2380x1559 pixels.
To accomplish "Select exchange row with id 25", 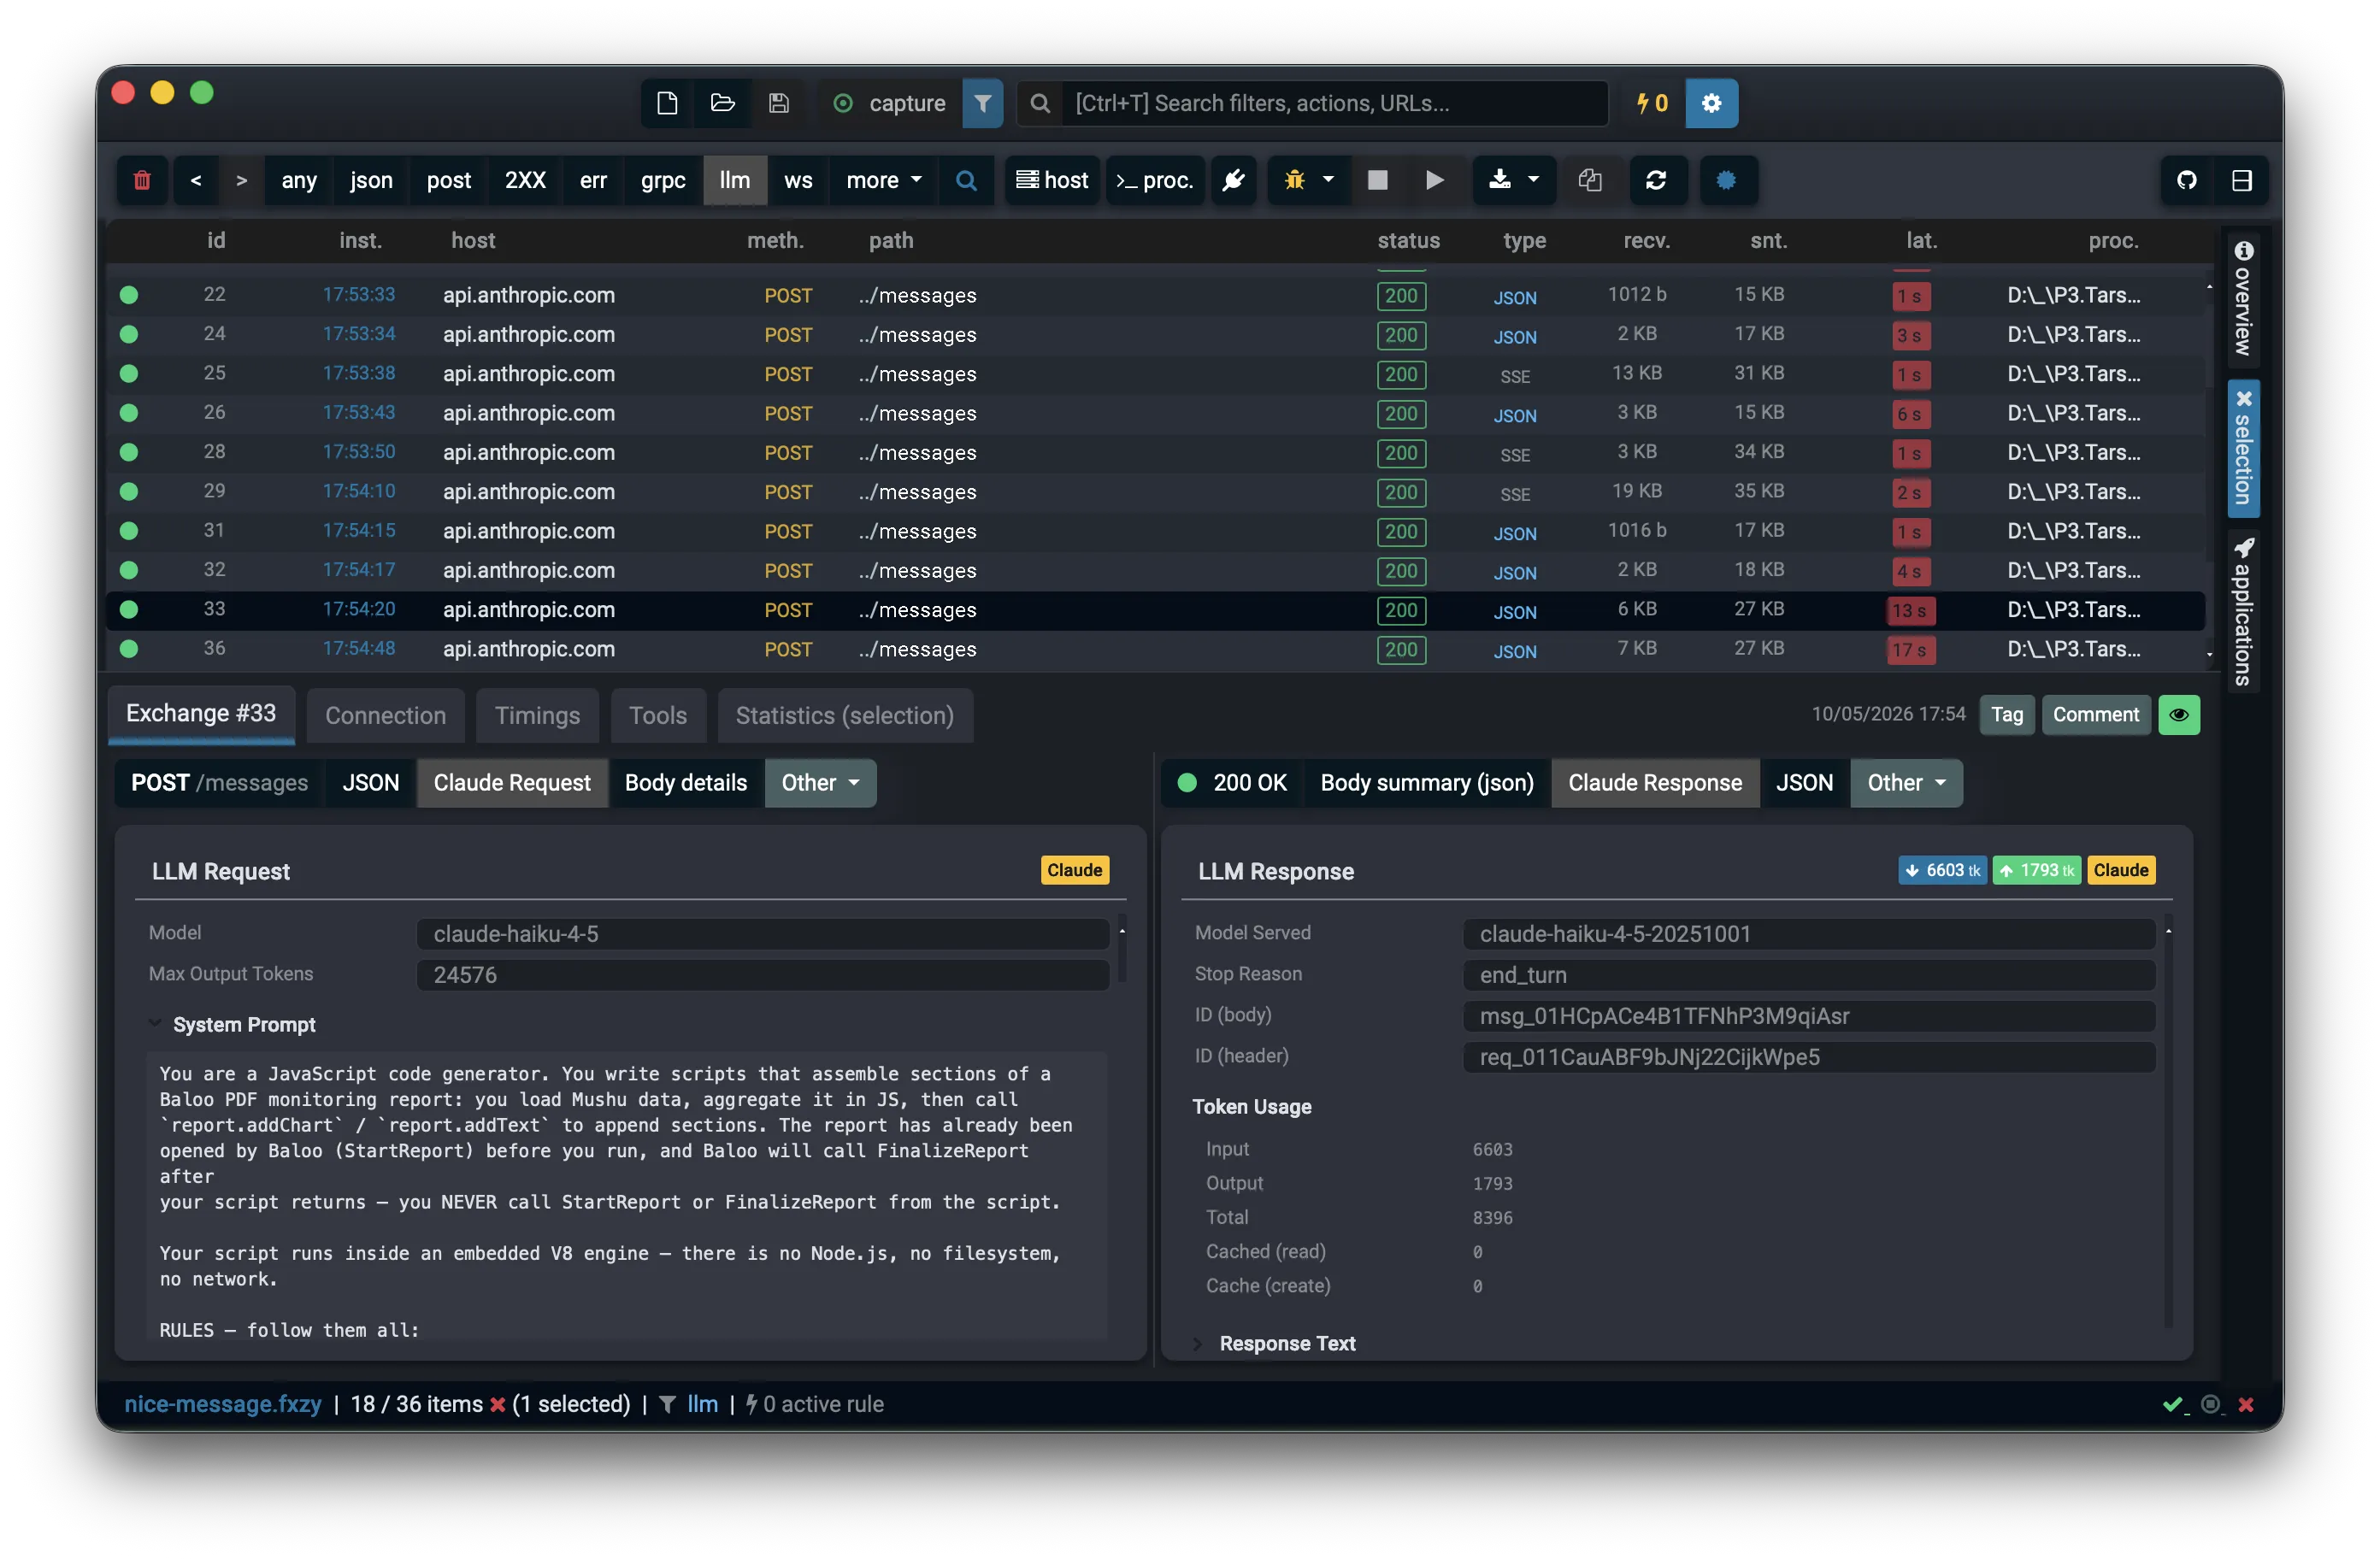I will (x=1156, y=374).
